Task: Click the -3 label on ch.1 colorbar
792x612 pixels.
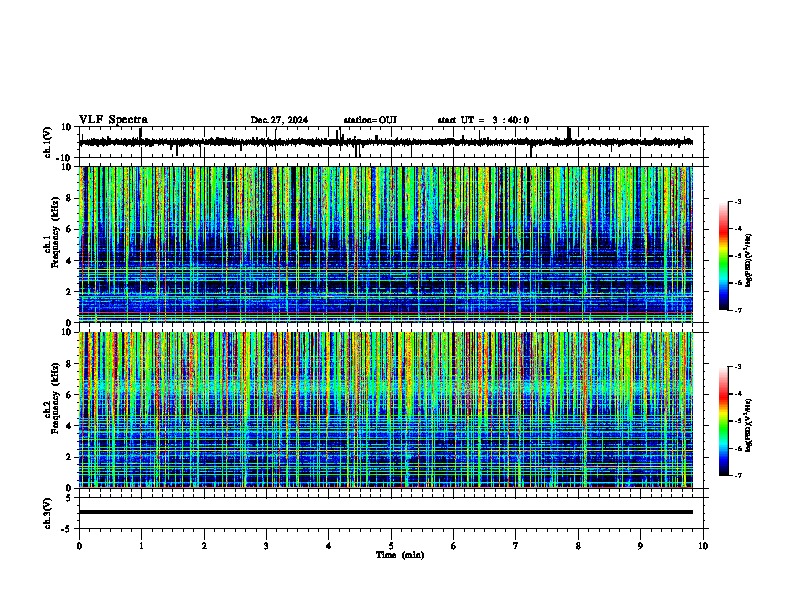Action: coord(738,201)
